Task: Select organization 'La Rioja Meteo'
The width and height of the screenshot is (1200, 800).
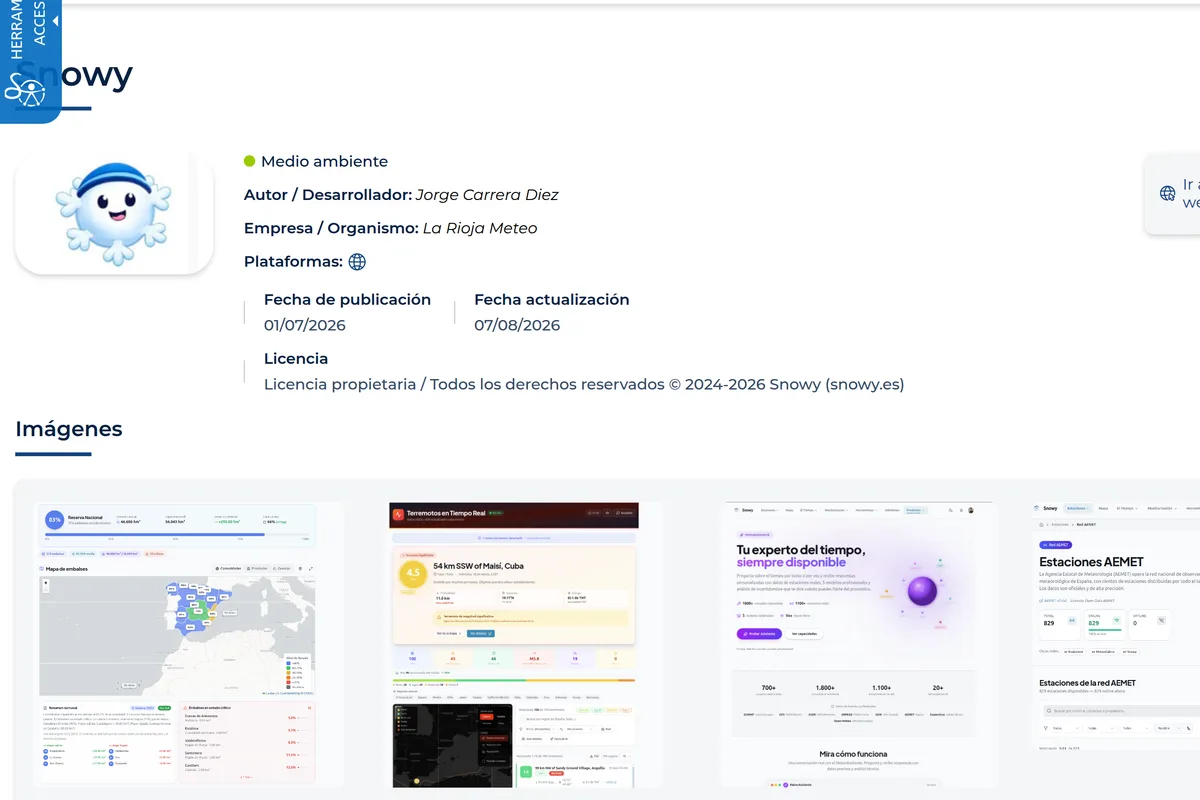Action: [480, 228]
